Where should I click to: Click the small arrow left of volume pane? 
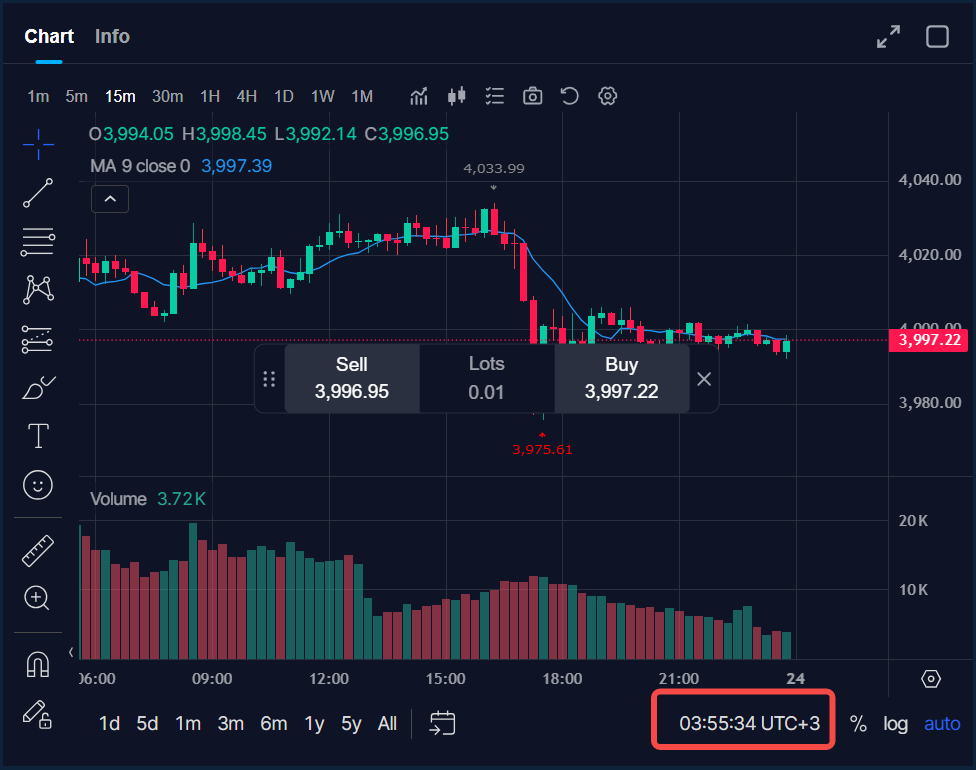tap(71, 652)
